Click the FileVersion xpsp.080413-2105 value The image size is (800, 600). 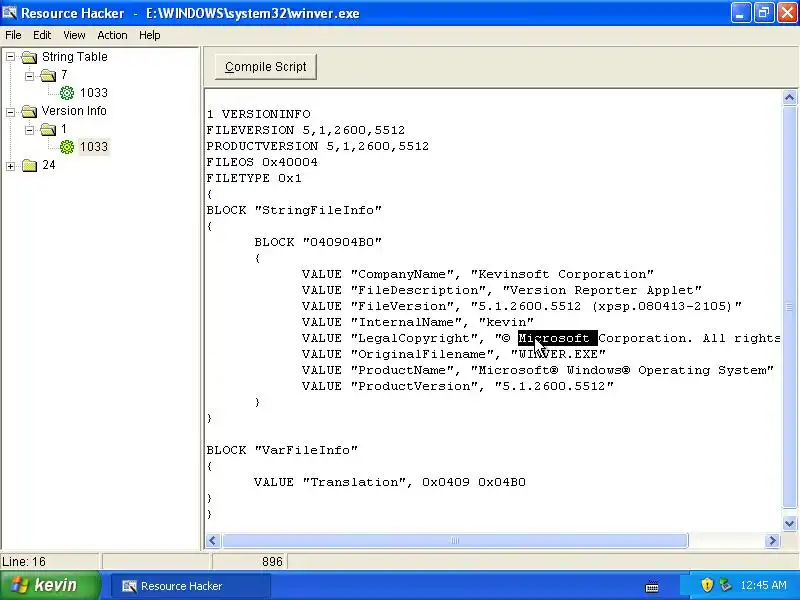(x=606, y=306)
